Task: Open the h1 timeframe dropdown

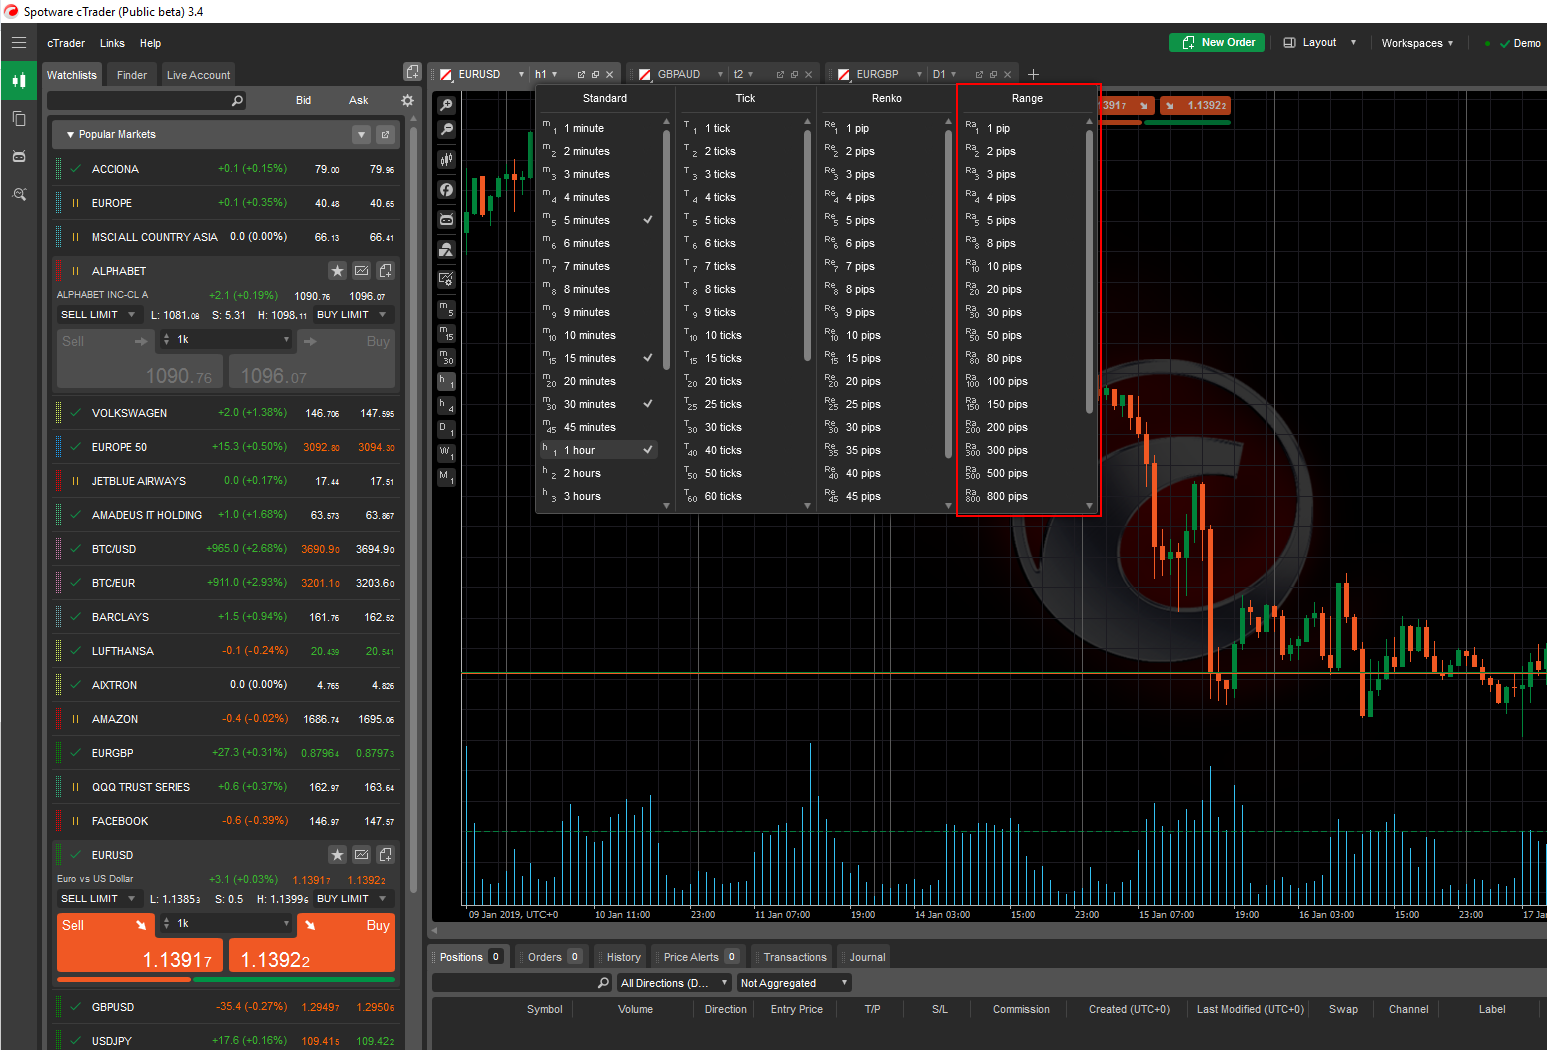Action: click(x=547, y=75)
